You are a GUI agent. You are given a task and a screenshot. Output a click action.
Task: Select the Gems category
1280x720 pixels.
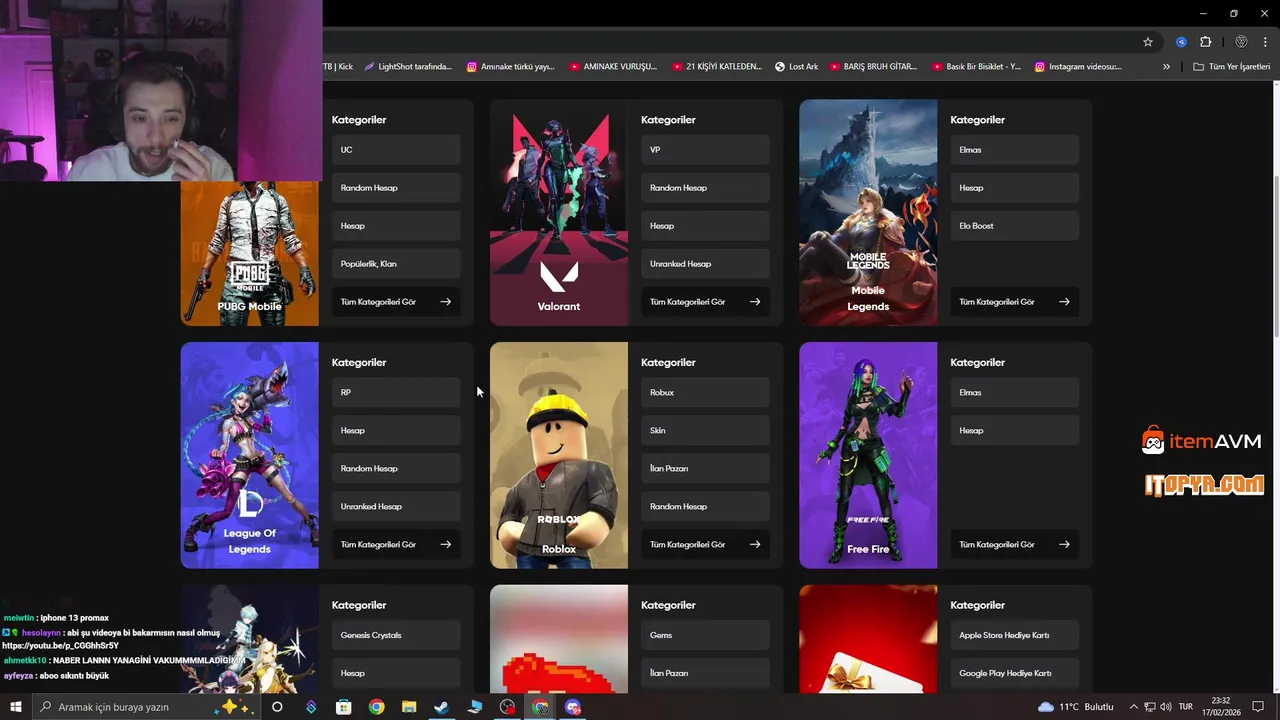705,636
